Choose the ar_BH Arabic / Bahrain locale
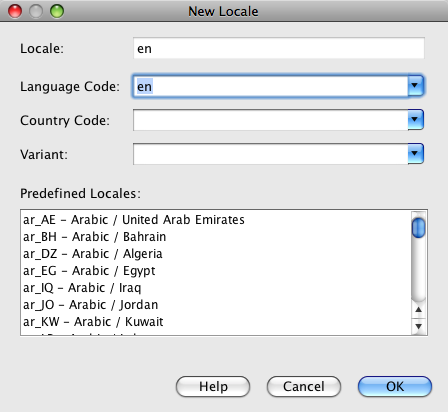Screen dimensions: 448x412 (217, 237)
